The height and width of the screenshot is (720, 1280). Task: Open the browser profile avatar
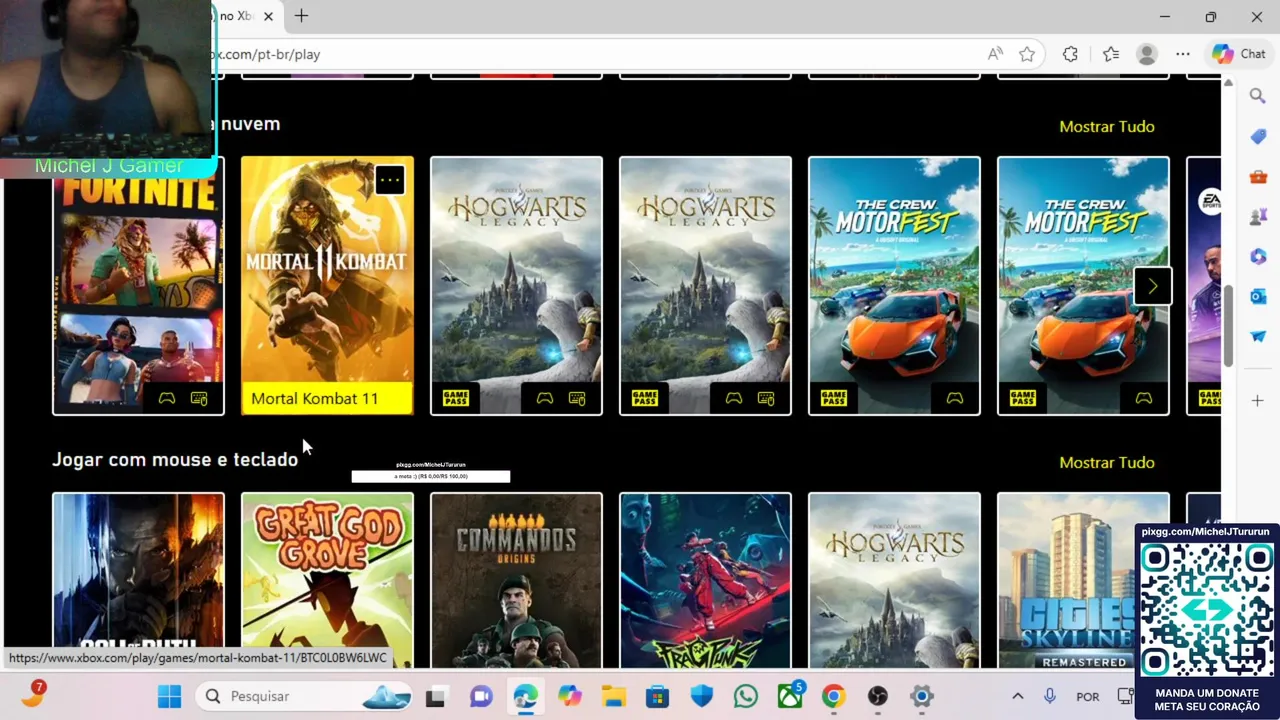tap(1147, 54)
